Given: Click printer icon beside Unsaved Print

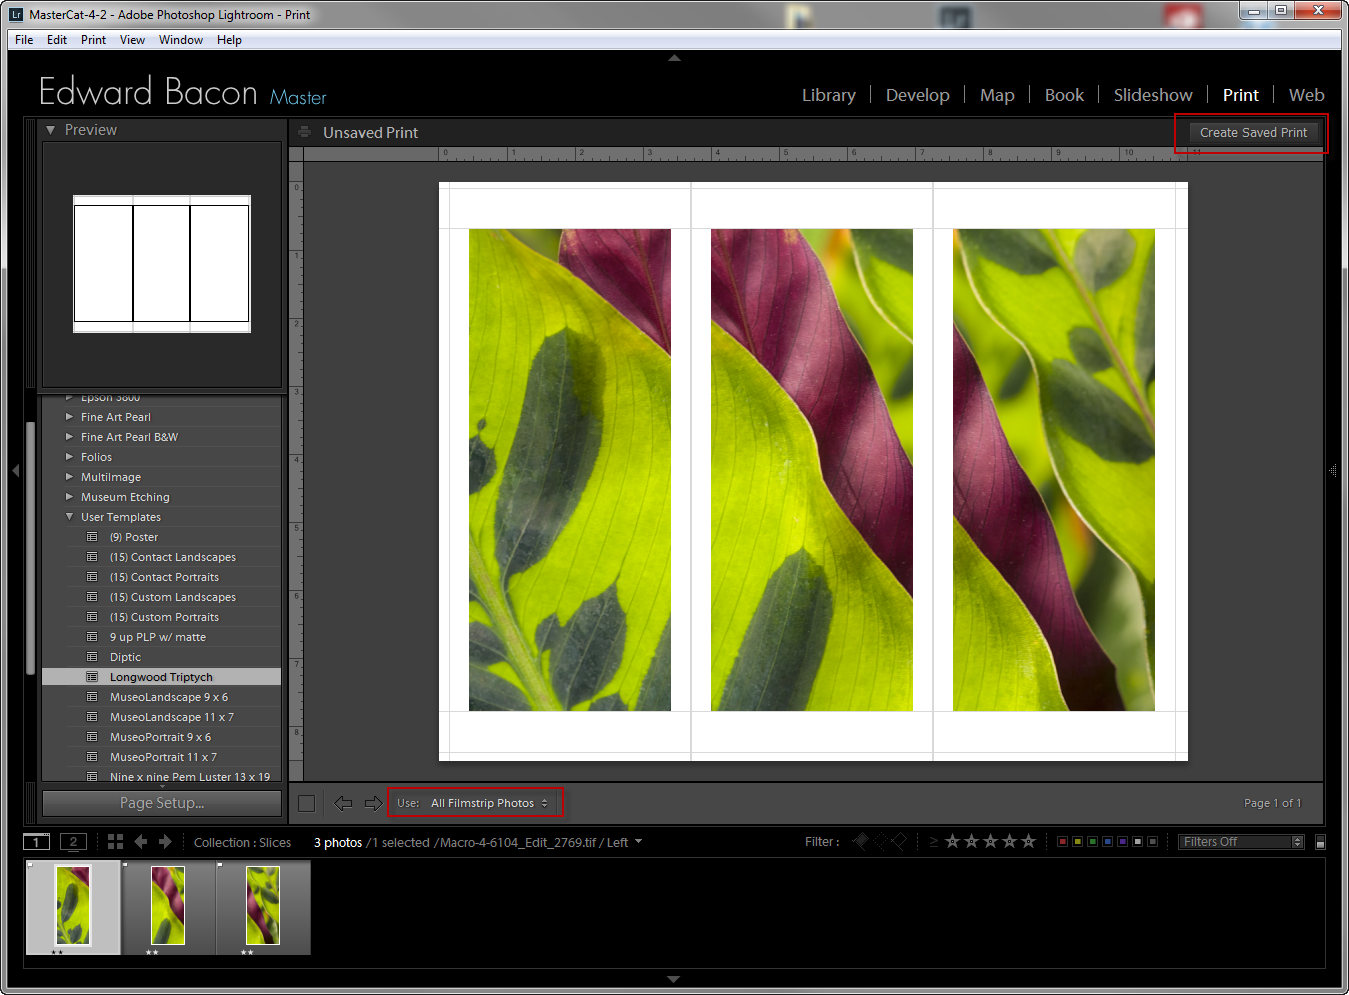Looking at the screenshot, I should pyautogui.click(x=304, y=132).
